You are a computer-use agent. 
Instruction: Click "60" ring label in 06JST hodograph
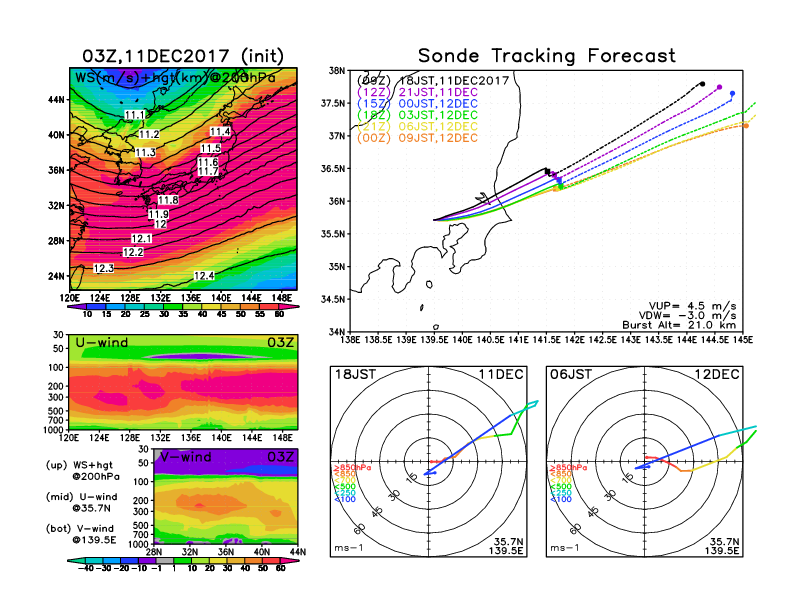pos(575,529)
